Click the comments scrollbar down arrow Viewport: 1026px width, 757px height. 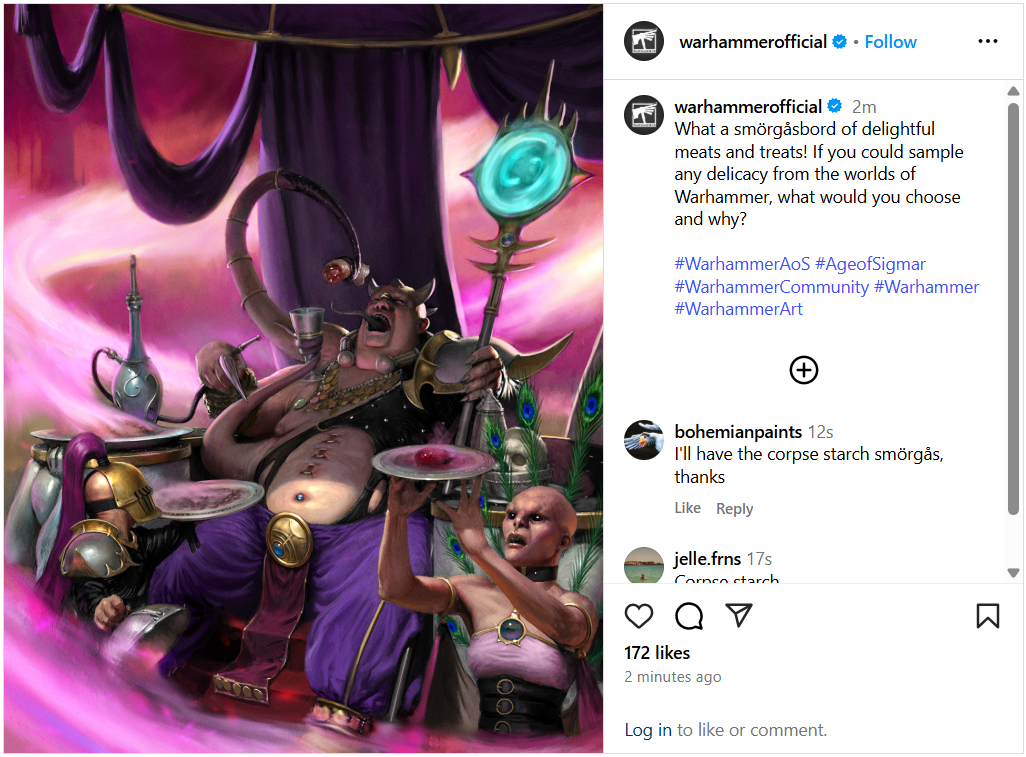click(x=1013, y=572)
